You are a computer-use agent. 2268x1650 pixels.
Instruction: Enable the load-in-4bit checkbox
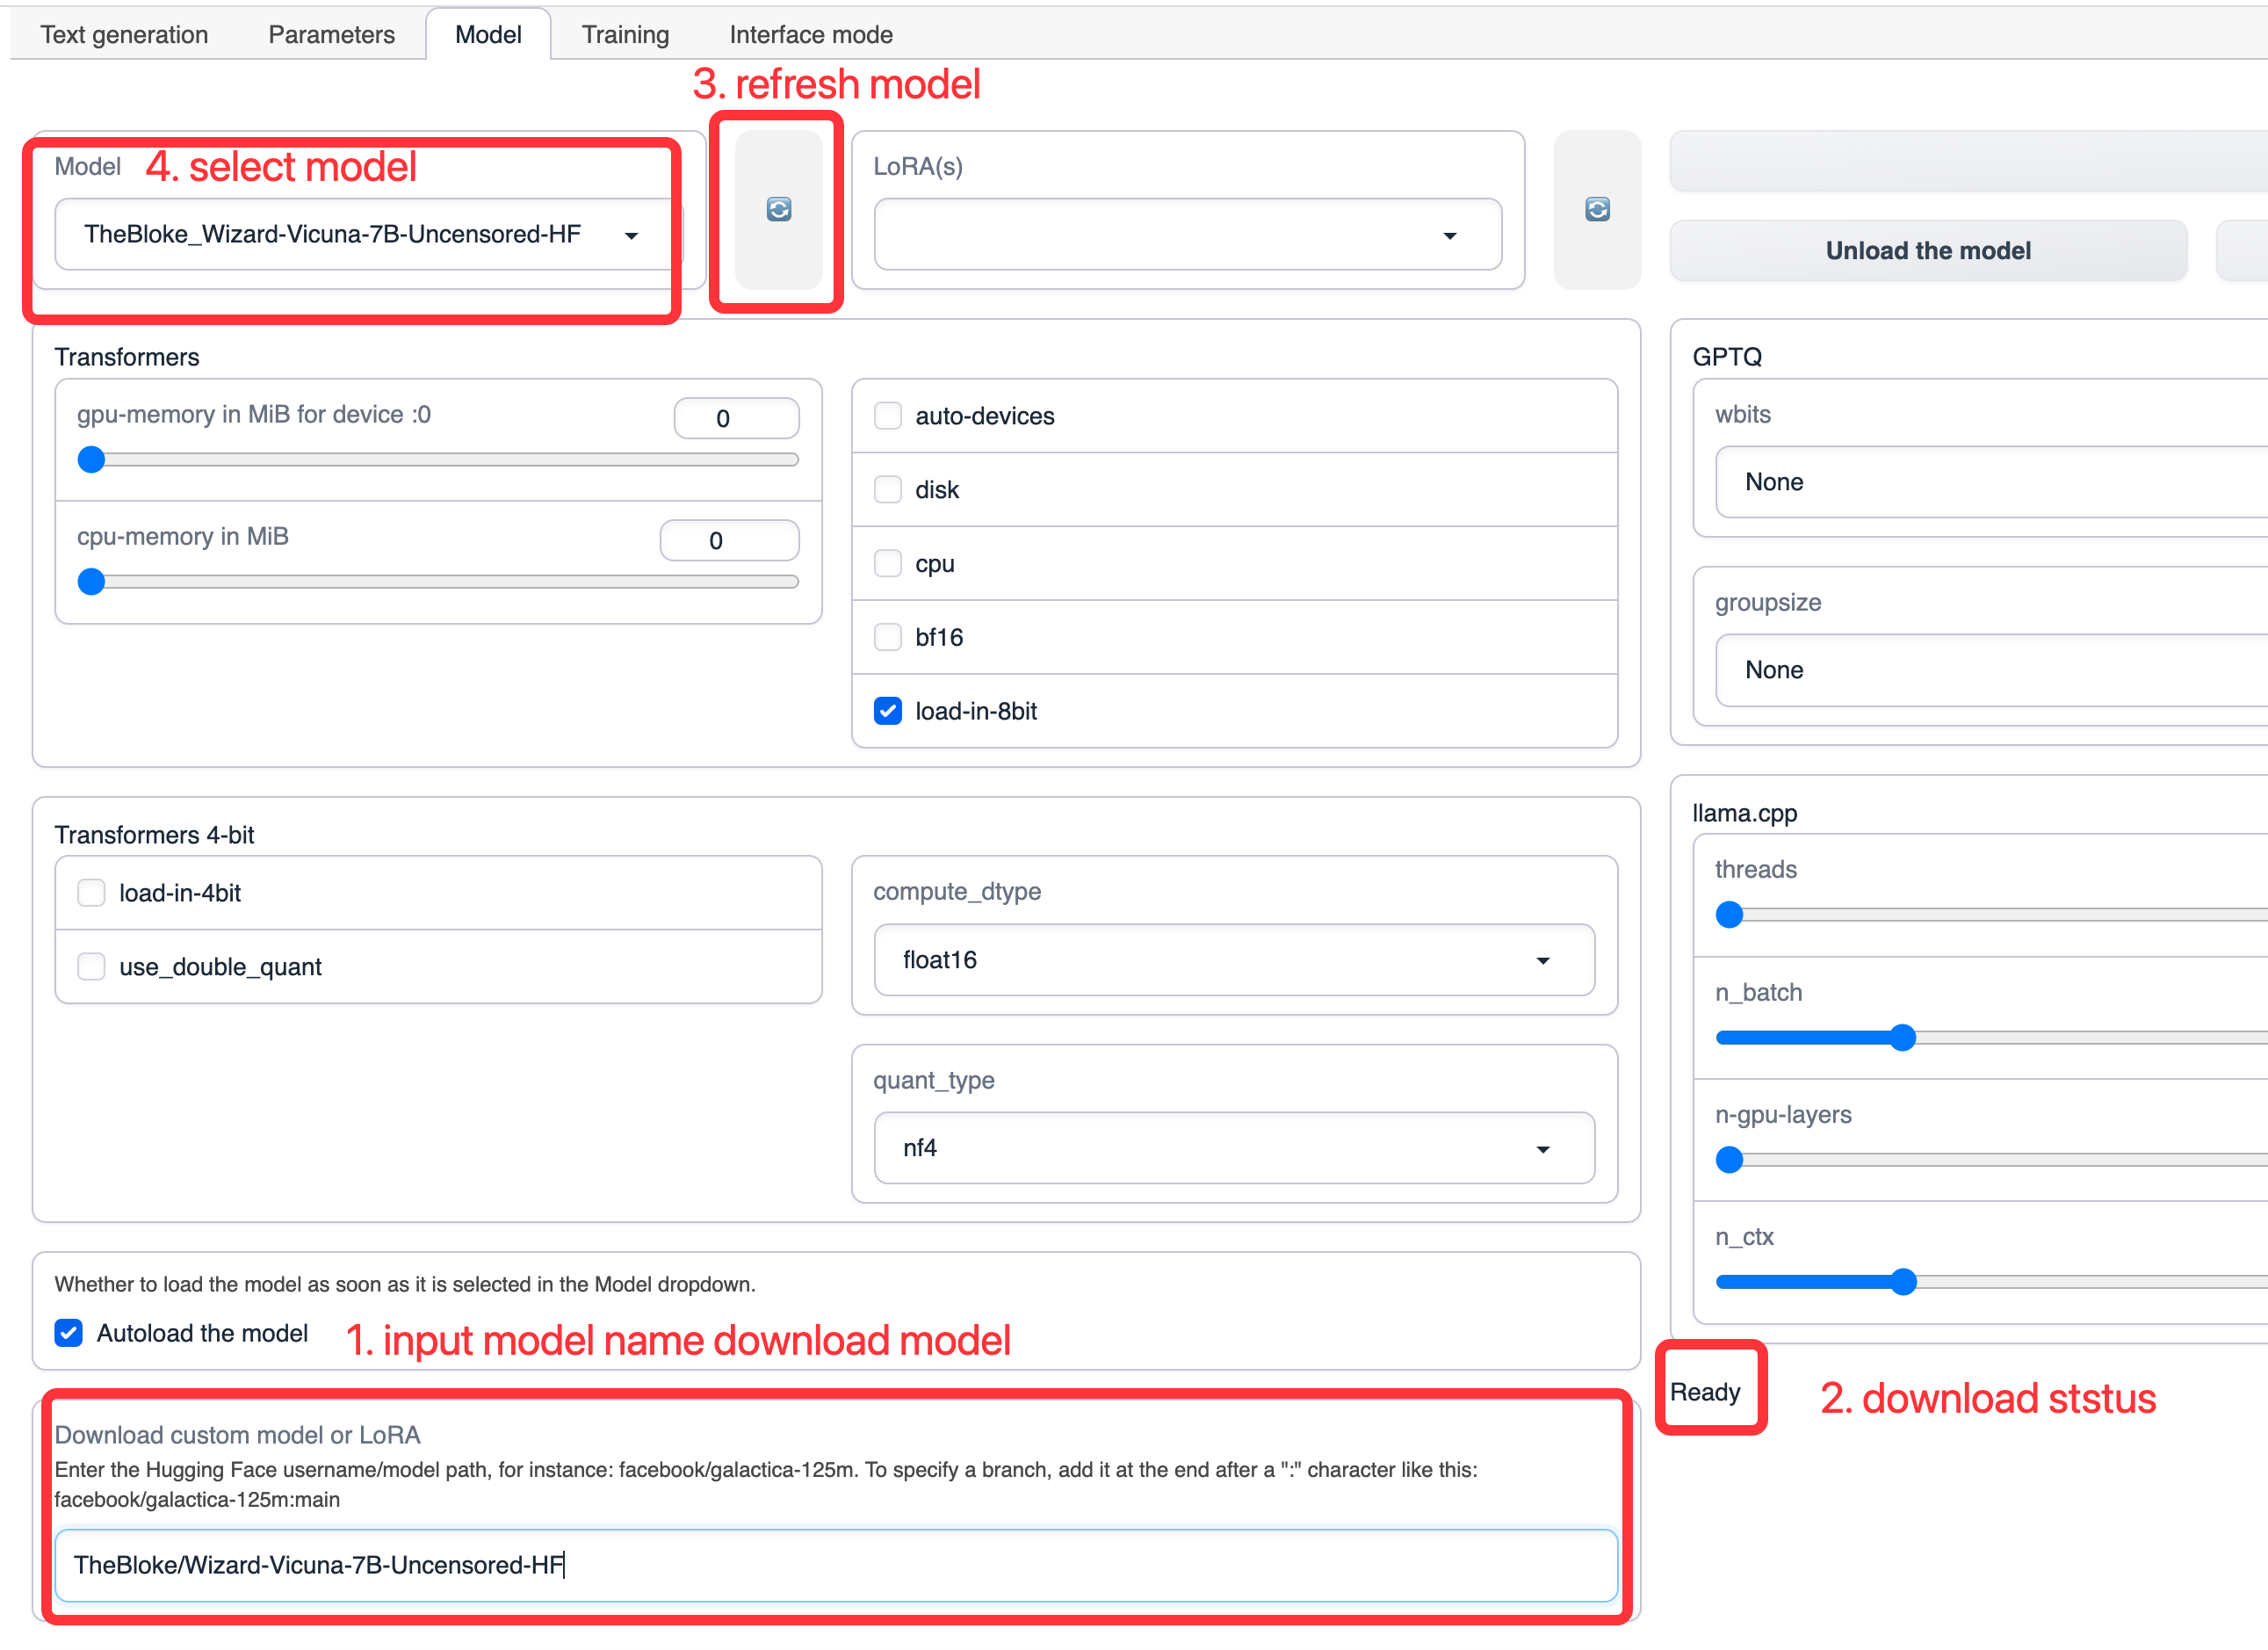(x=91, y=892)
